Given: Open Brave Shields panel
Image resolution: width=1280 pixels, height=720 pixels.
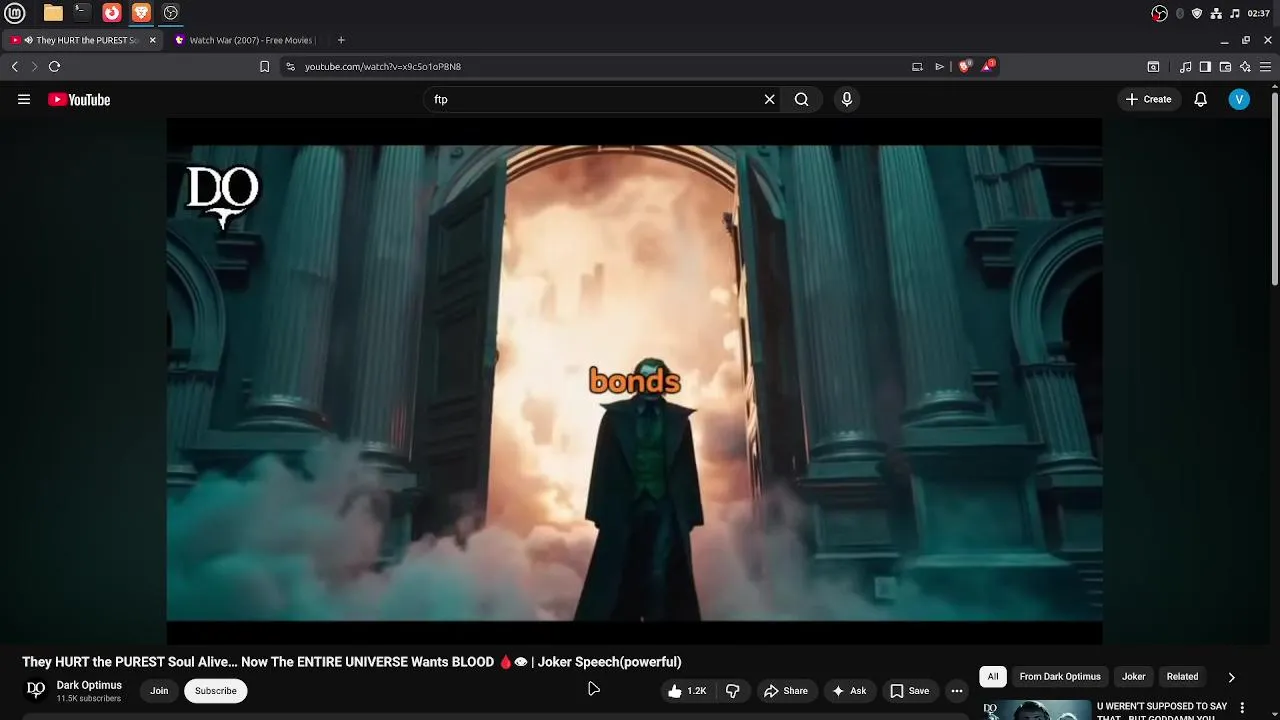Looking at the screenshot, I should (964, 66).
